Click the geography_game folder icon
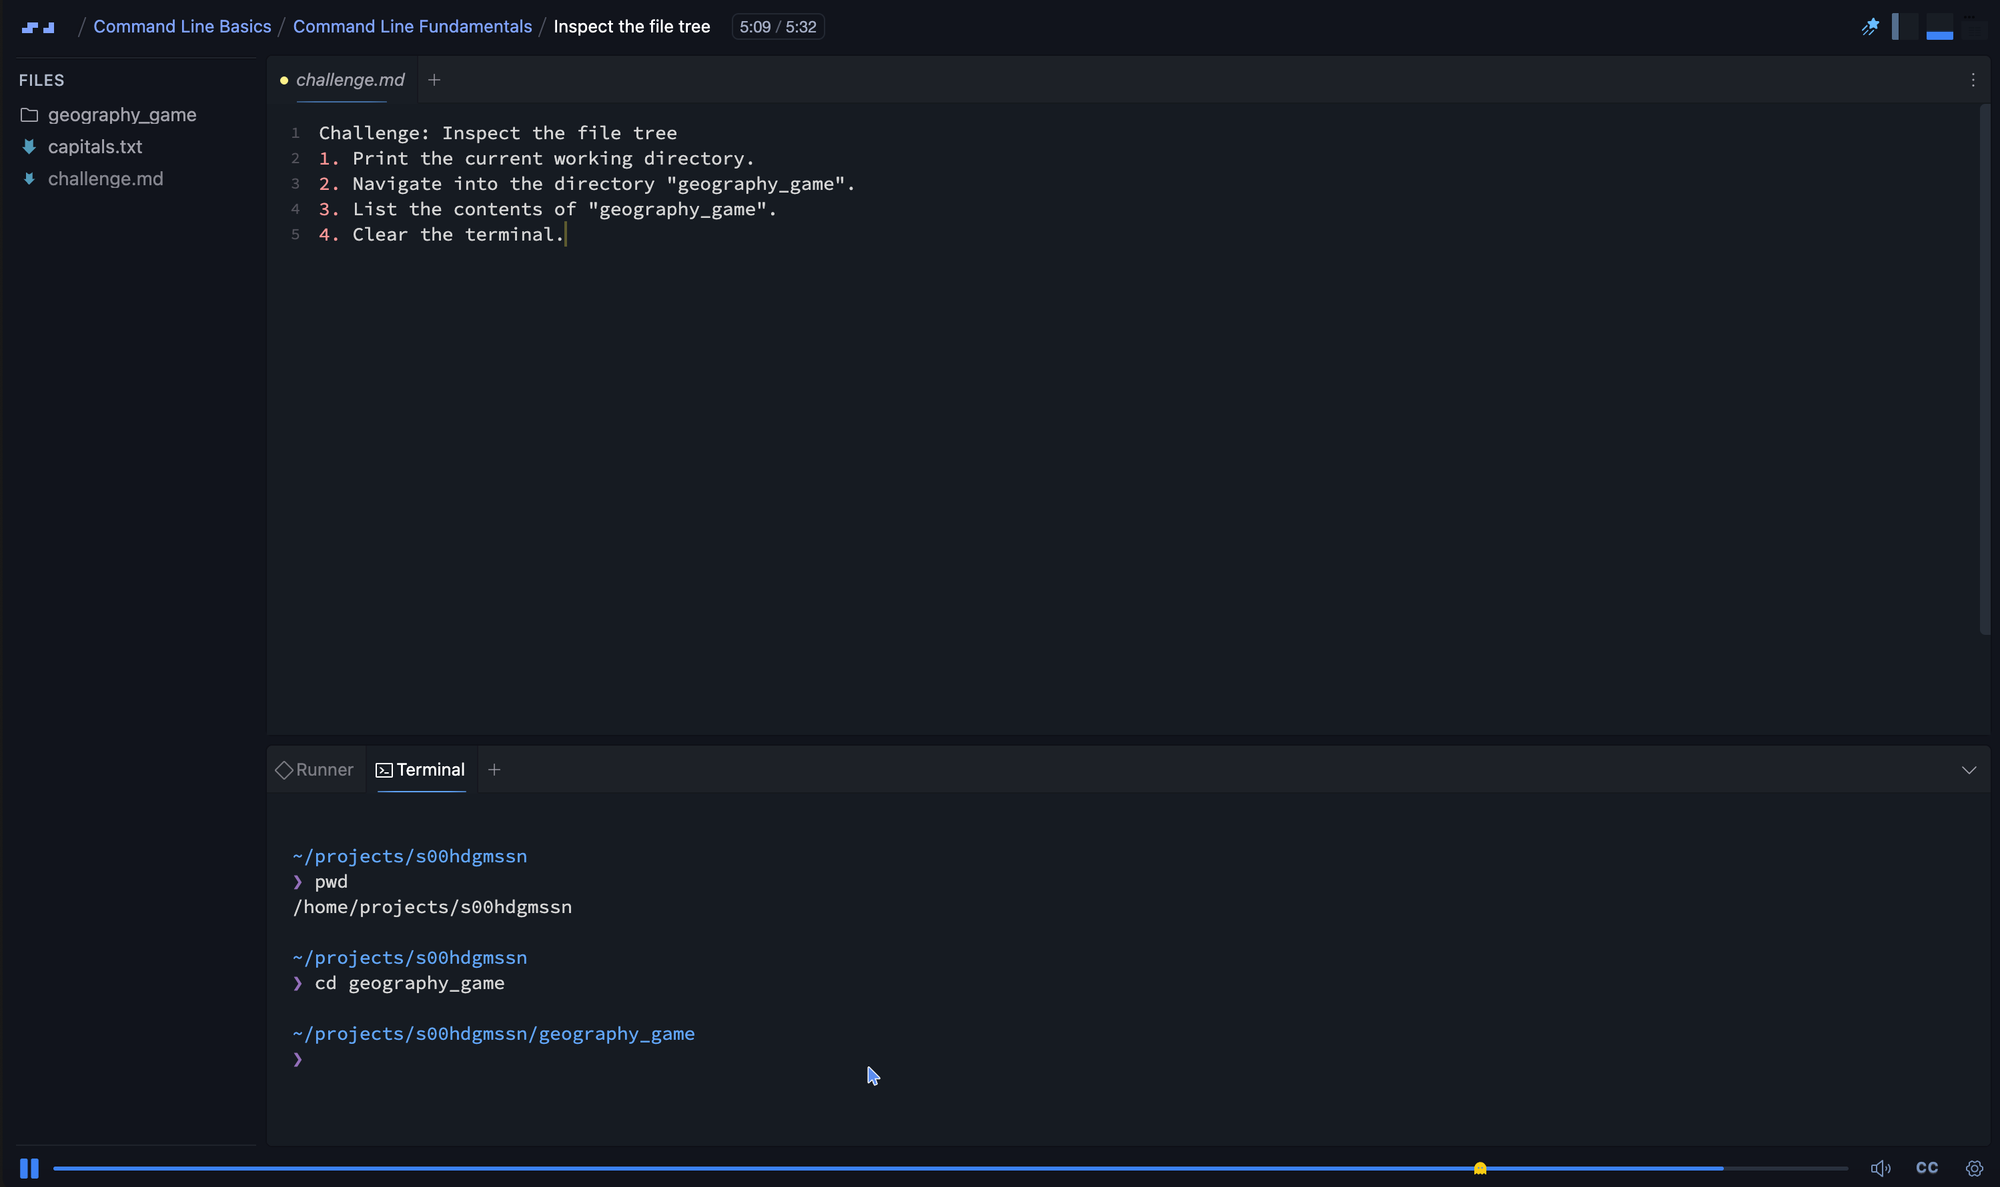 click(29, 115)
